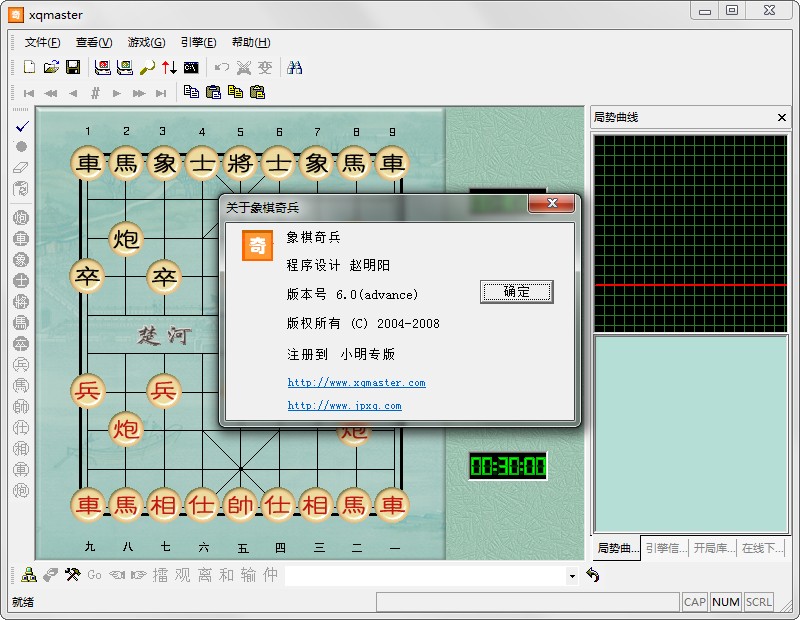Close the 局势曲线 panel

point(782,118)
